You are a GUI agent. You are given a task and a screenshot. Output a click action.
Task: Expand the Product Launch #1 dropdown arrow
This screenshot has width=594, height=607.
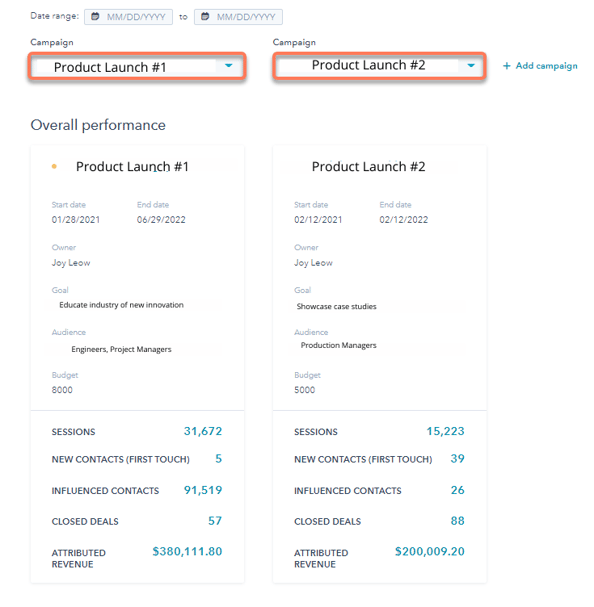click(228, 66)
